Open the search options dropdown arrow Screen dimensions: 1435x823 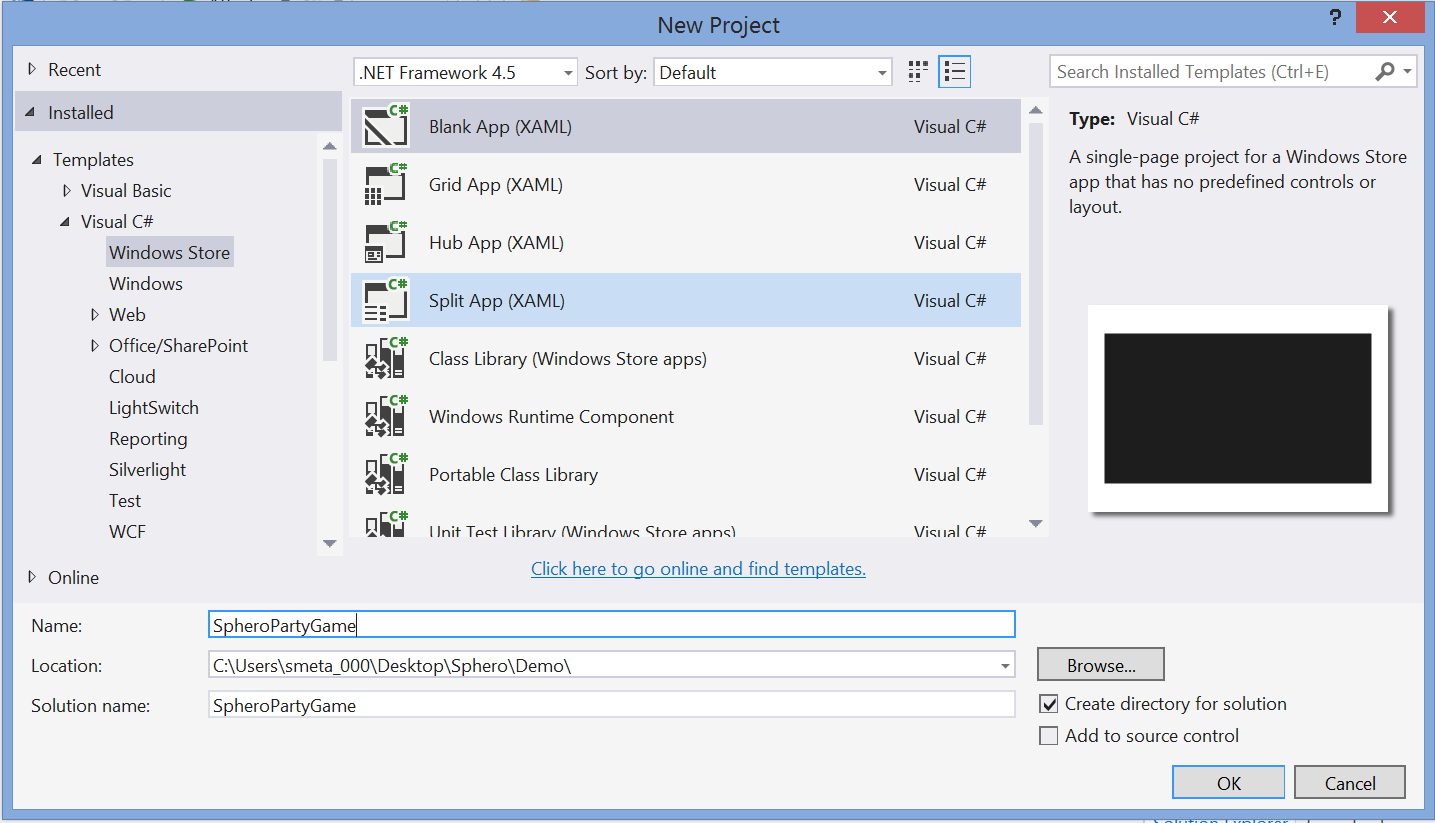[1408, 71]
